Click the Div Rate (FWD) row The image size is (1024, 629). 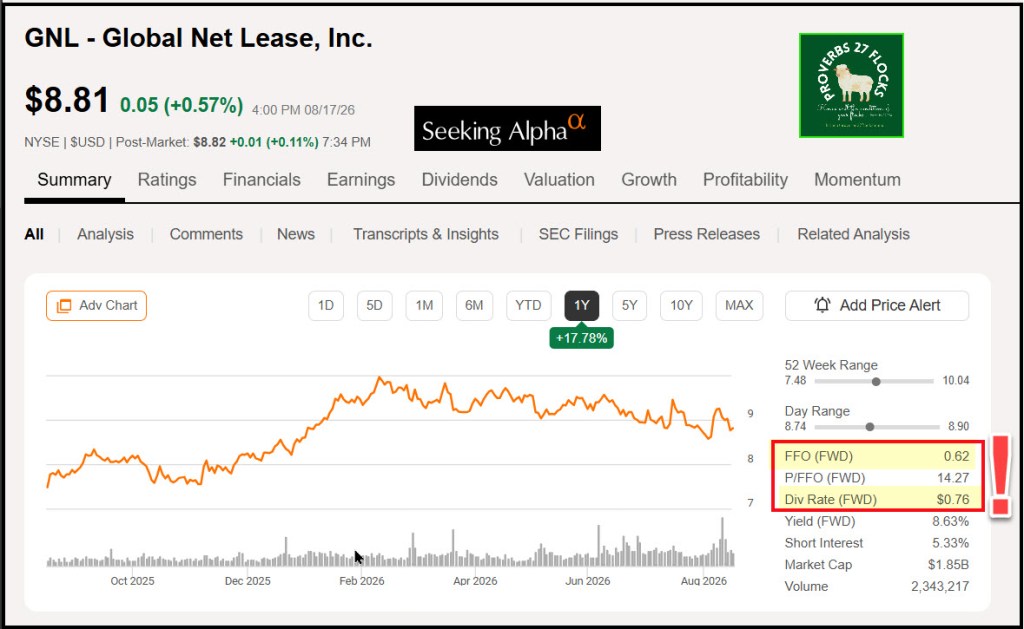click(876, 500)
